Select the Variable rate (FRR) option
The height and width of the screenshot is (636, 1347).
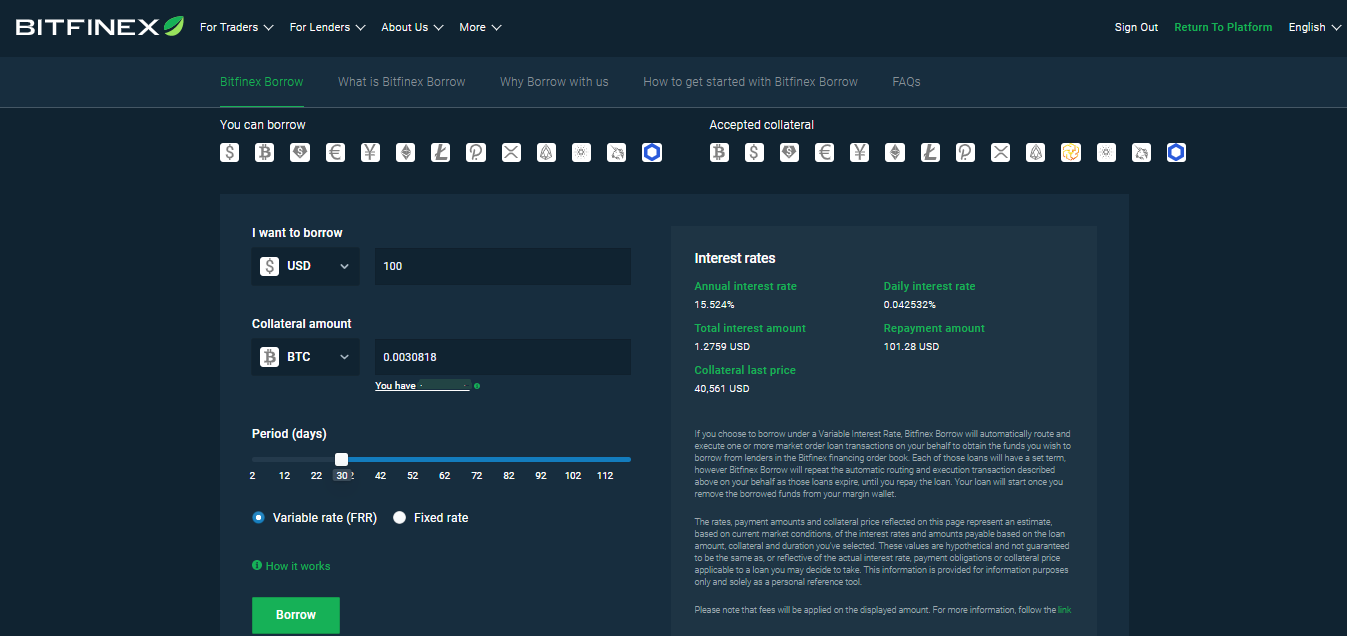click(x=259, y=518)
